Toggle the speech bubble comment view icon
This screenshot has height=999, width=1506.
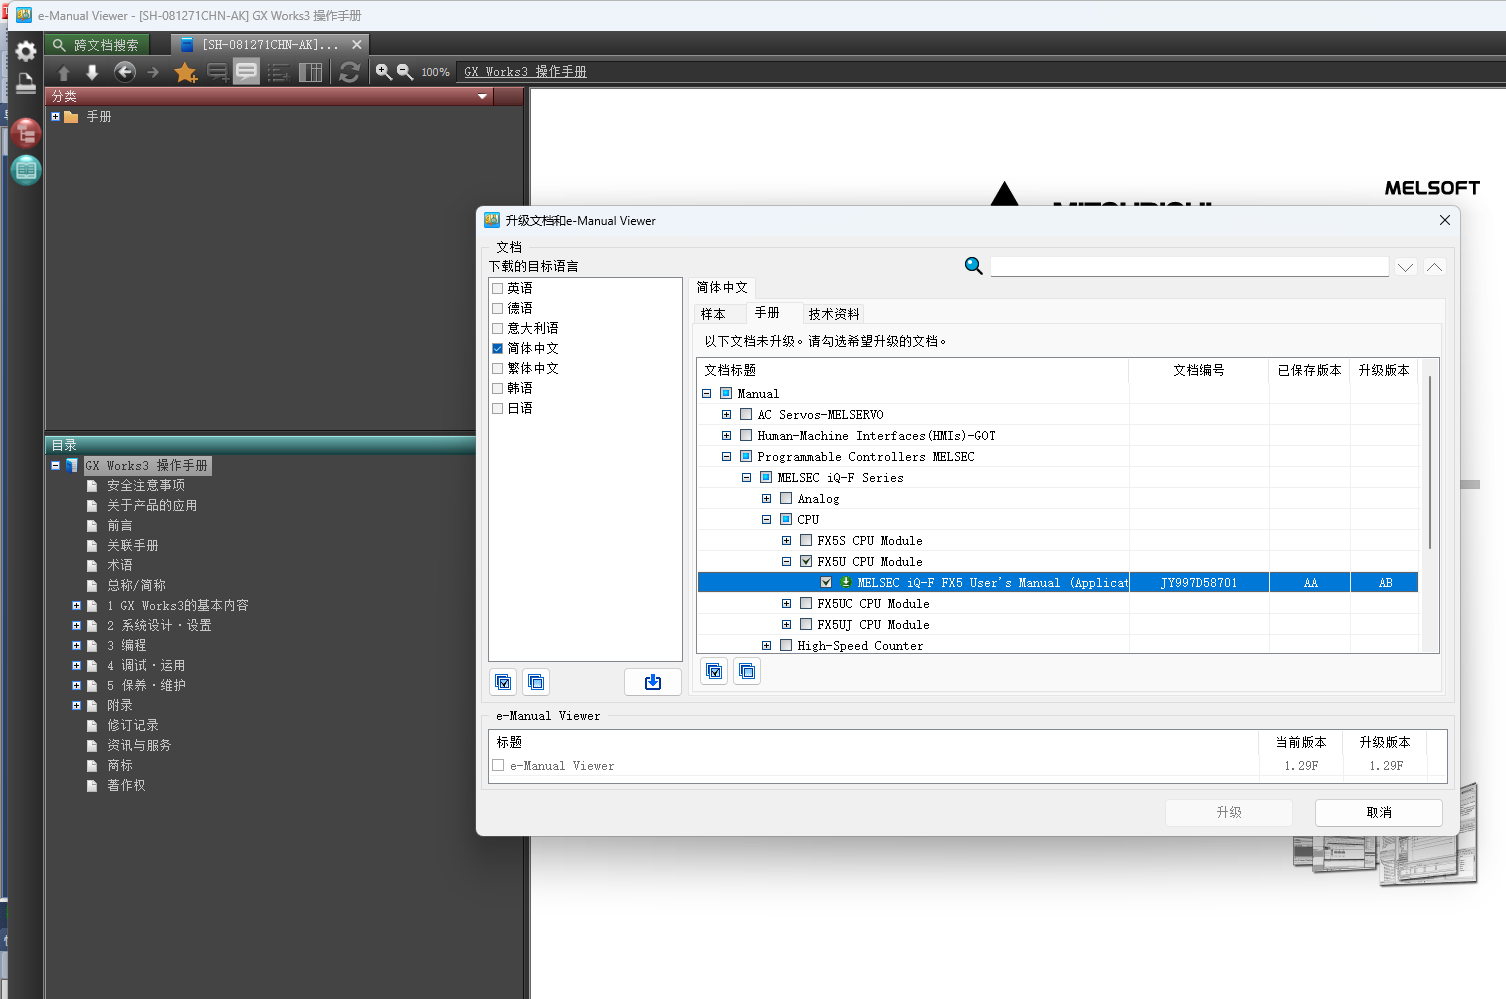pyautogui.click(x=246, y=72)
